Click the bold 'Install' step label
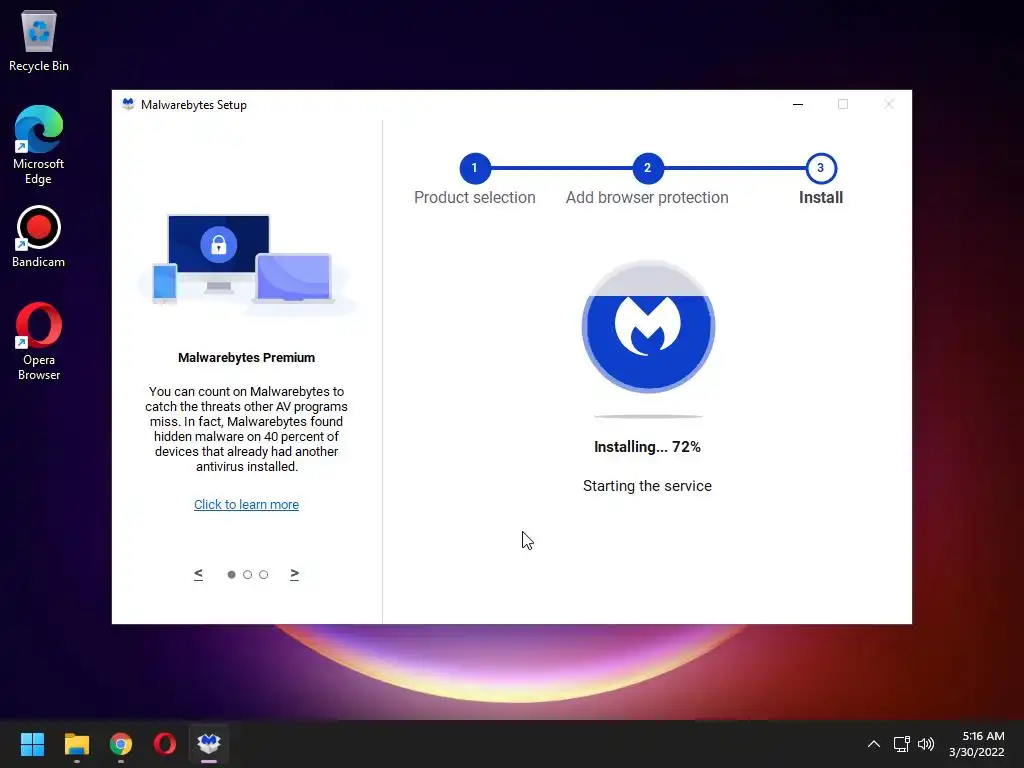The width and height of the screenshot is (1024, 768). tap(821, 197)
